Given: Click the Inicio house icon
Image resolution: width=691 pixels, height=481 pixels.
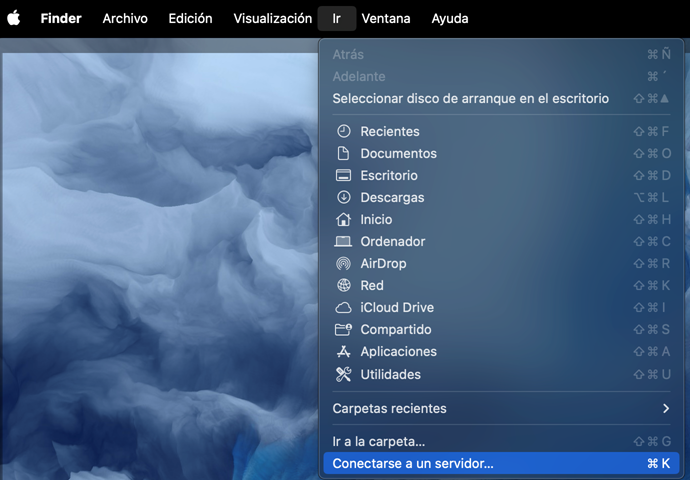Looking at the screenshot, I should (343, 219).
